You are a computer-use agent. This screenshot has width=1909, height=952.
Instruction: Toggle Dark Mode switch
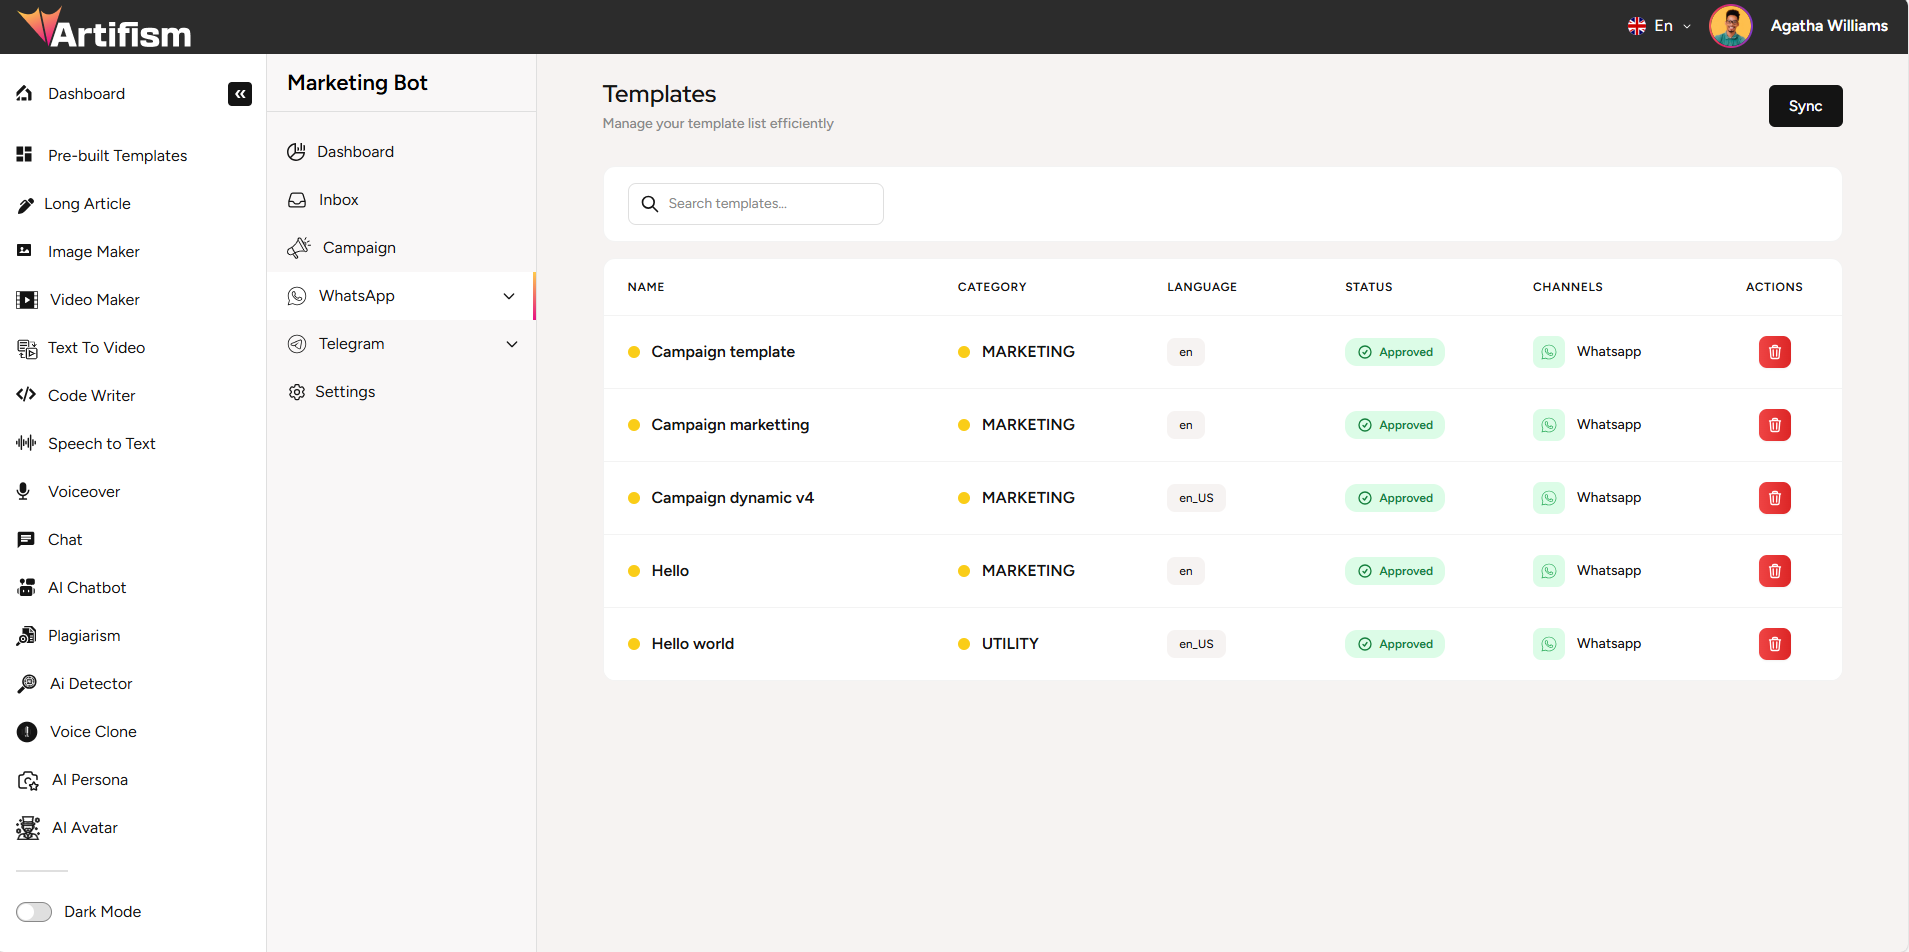pos(34,911)
